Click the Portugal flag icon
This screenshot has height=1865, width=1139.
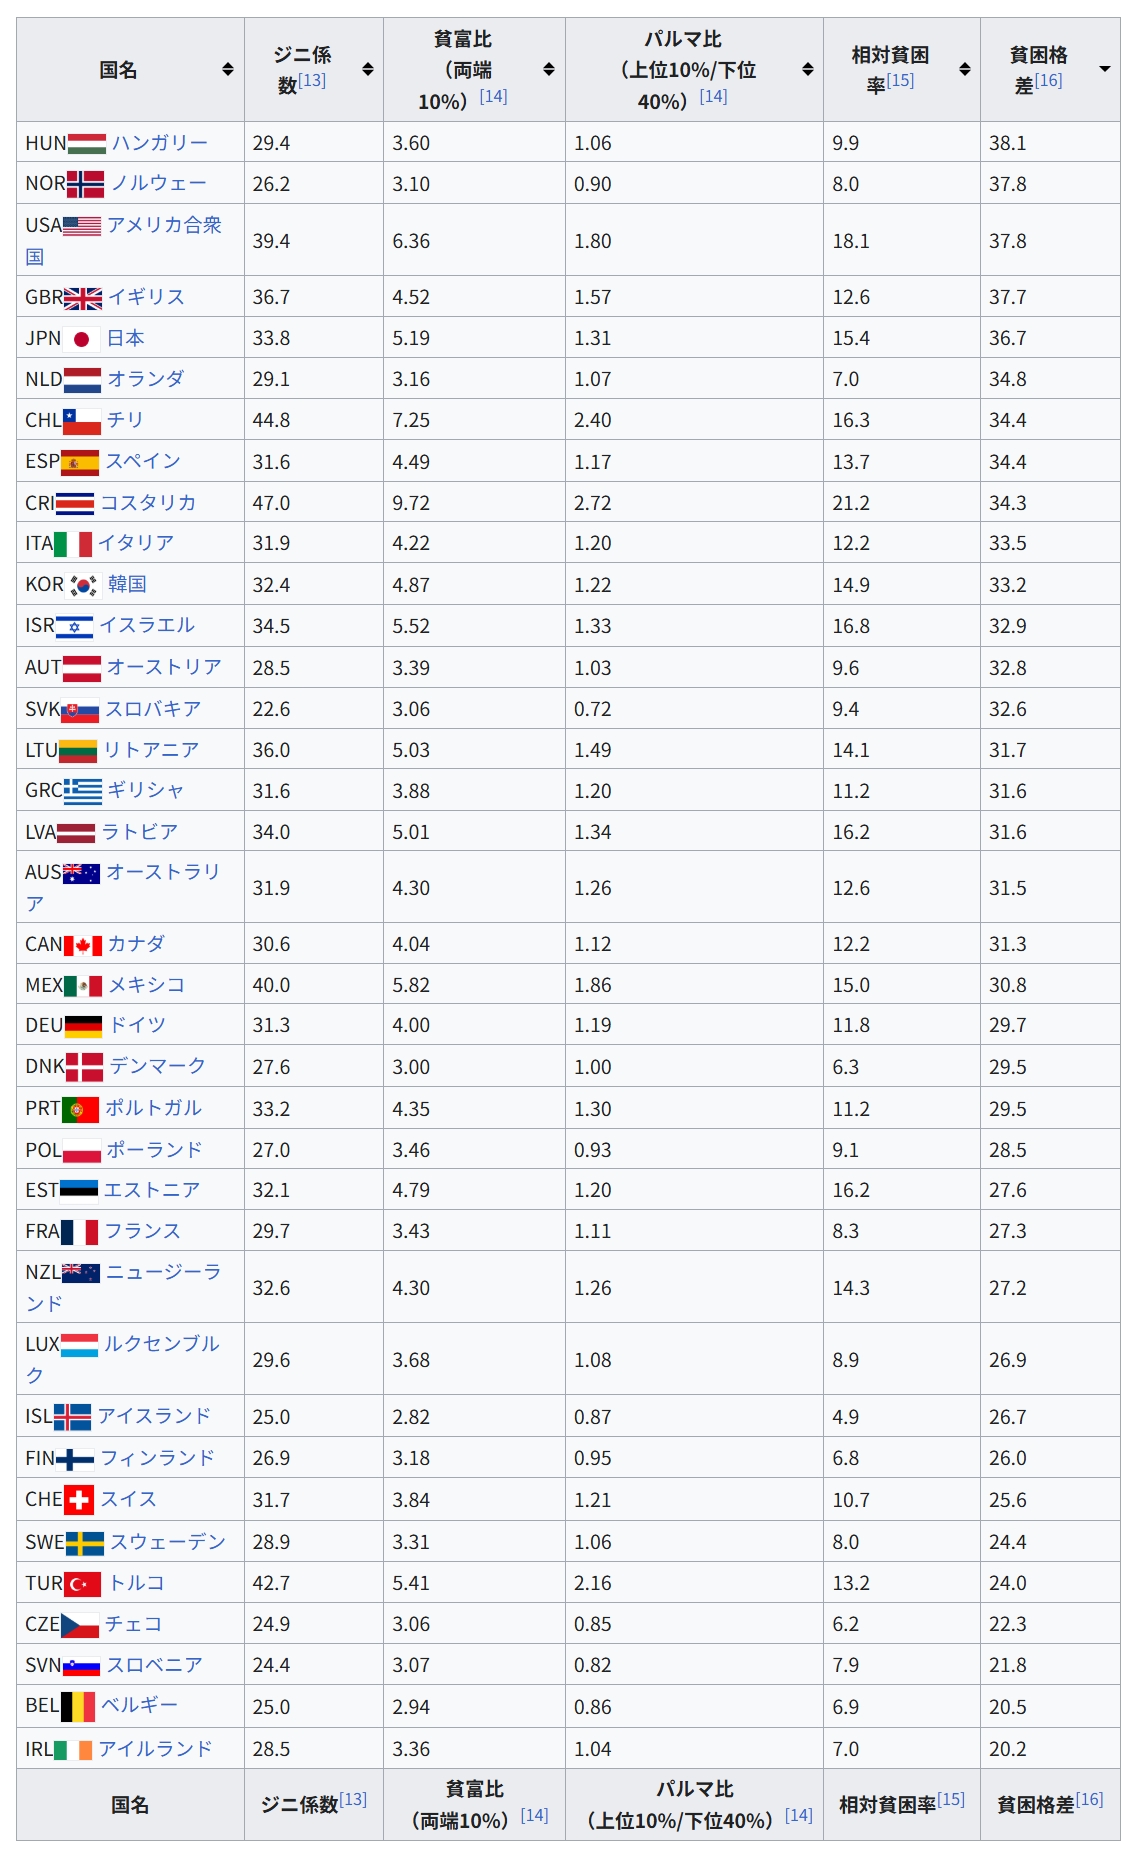[x=80, y=1109]
